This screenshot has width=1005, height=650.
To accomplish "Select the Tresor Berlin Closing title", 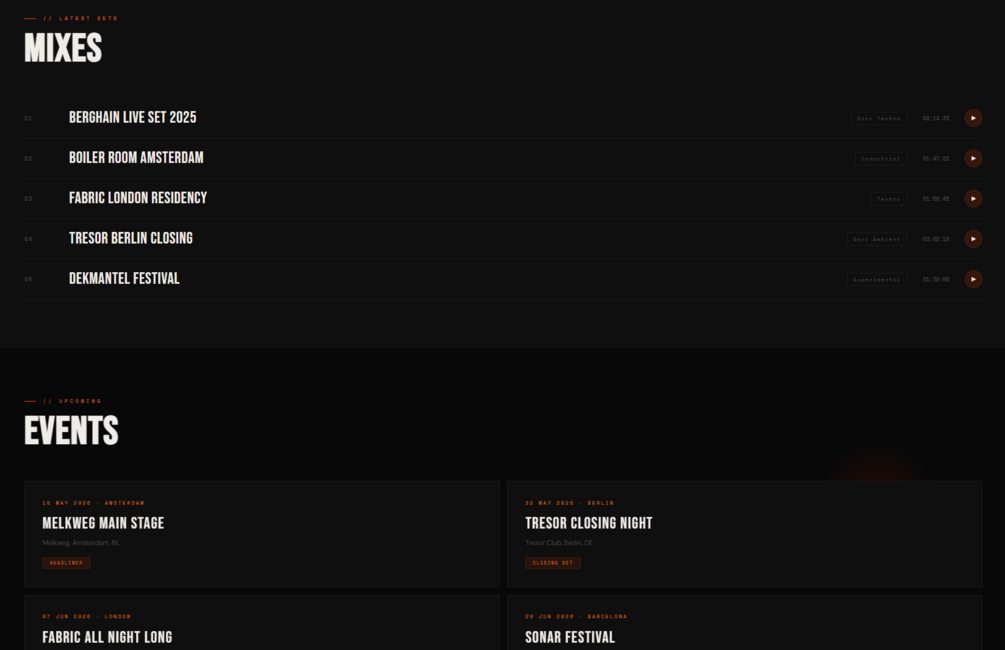I will tap(131, 239).
